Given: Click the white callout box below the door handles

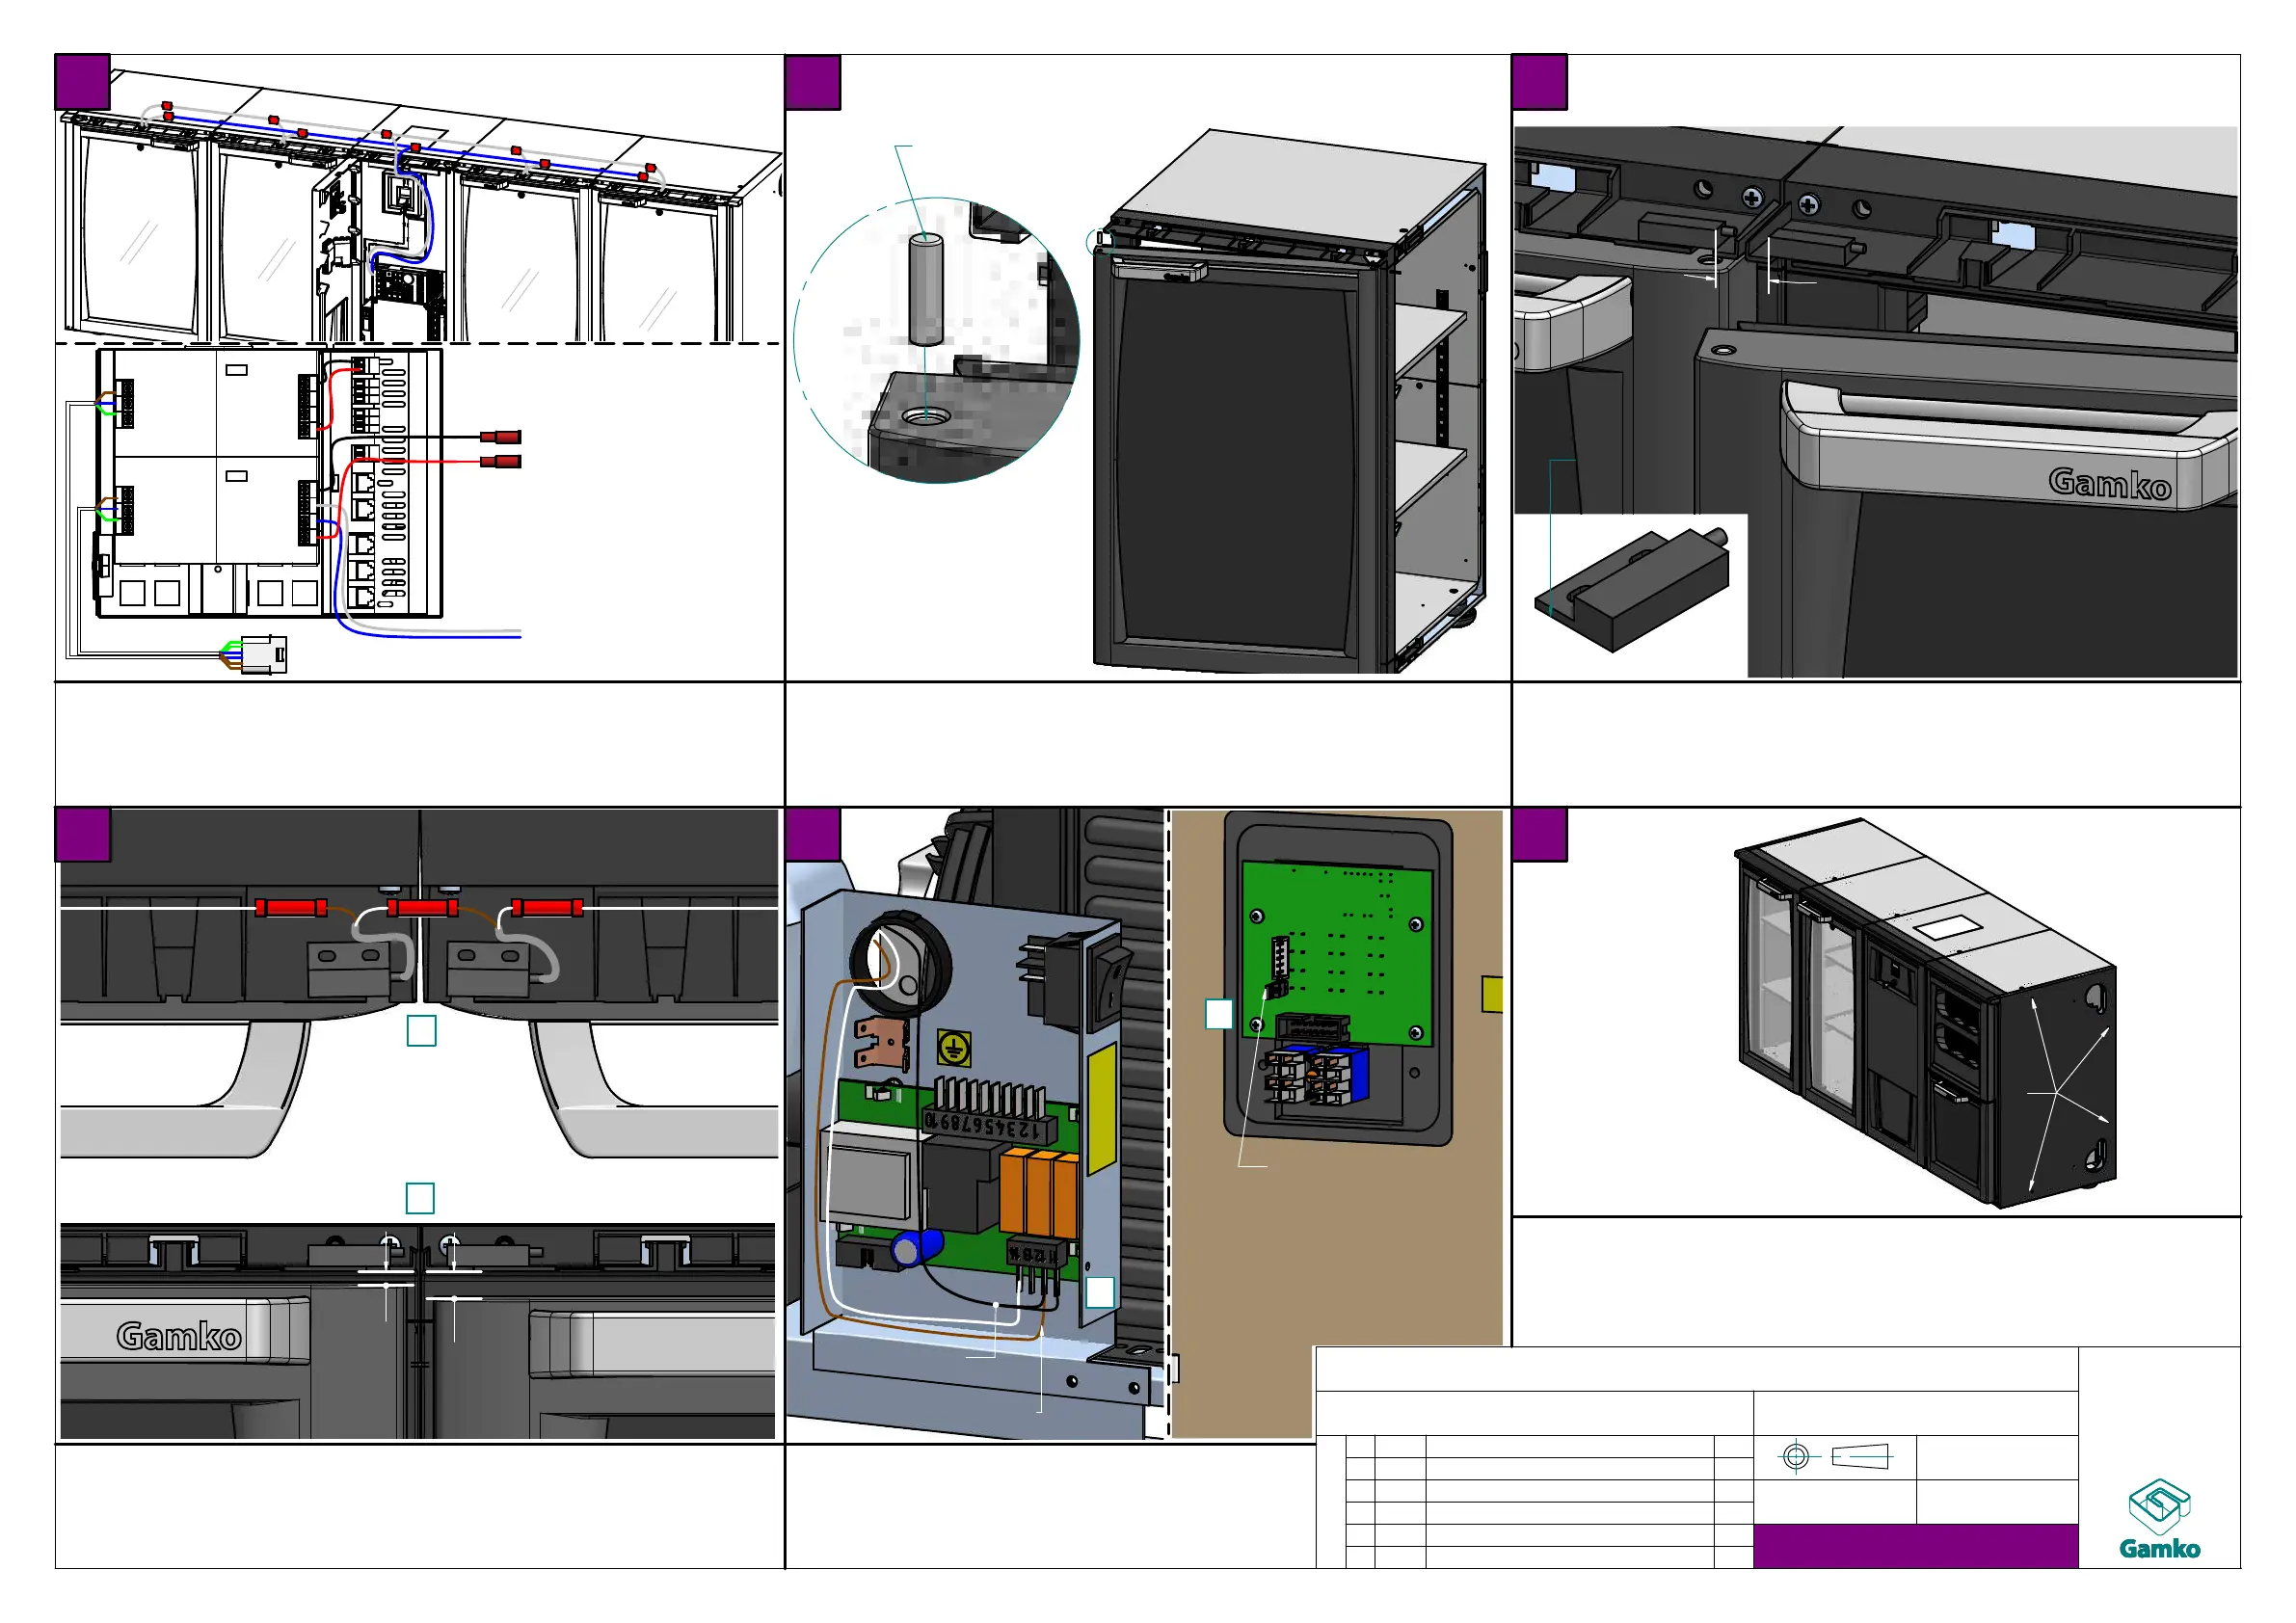Looking at the screenshot, I should pos(419,1197).
